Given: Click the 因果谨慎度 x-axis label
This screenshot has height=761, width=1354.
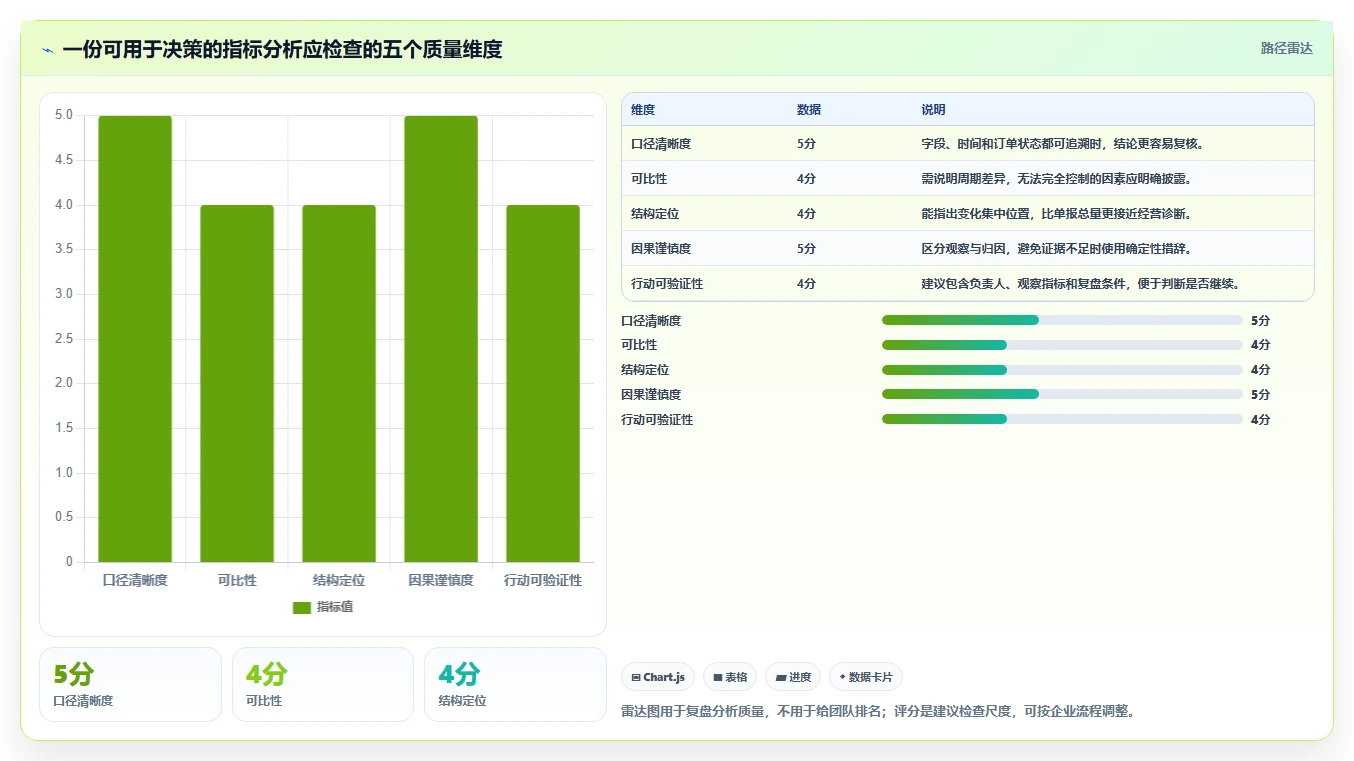Looking at the screenshot, I should point(441,580).
